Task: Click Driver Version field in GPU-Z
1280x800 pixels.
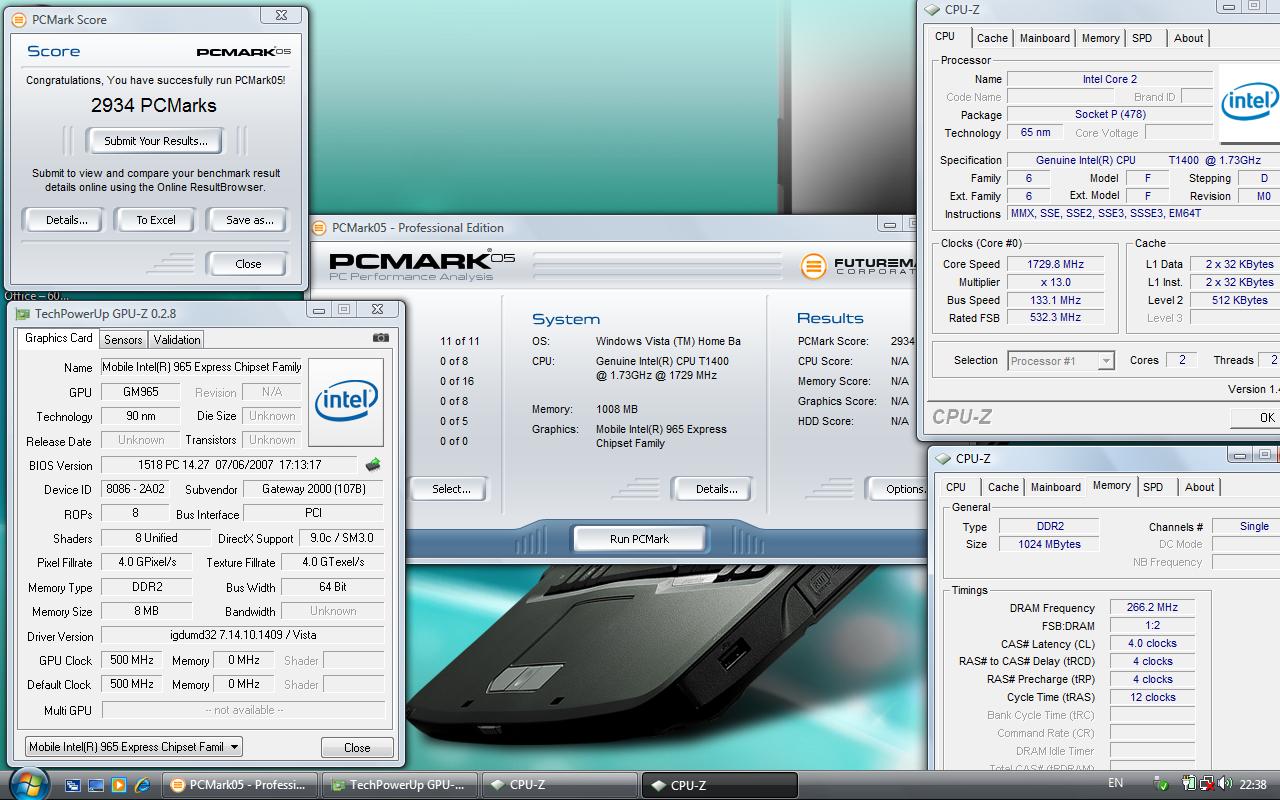Action: click(242, 635)
